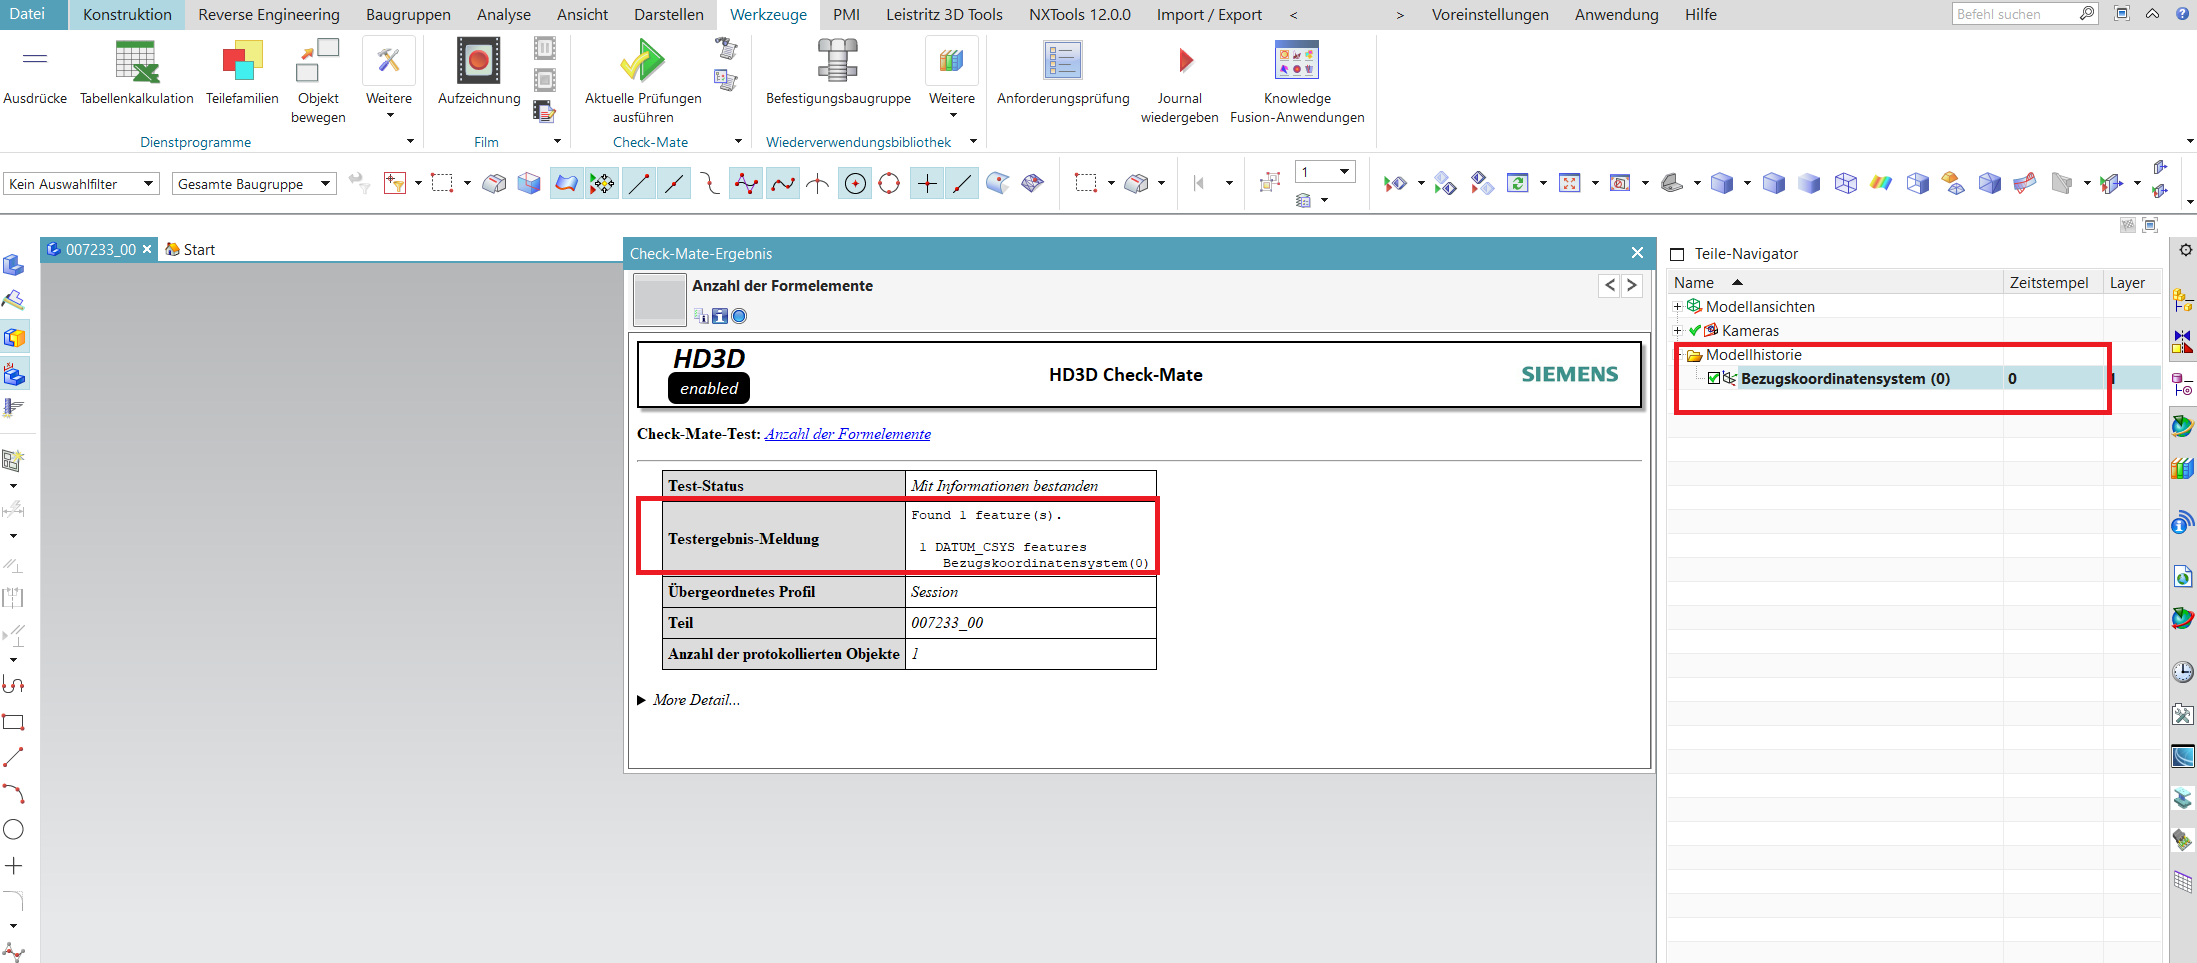Toggle Bezugskoordinatensystem (0) checkbox

point(1714,378)
